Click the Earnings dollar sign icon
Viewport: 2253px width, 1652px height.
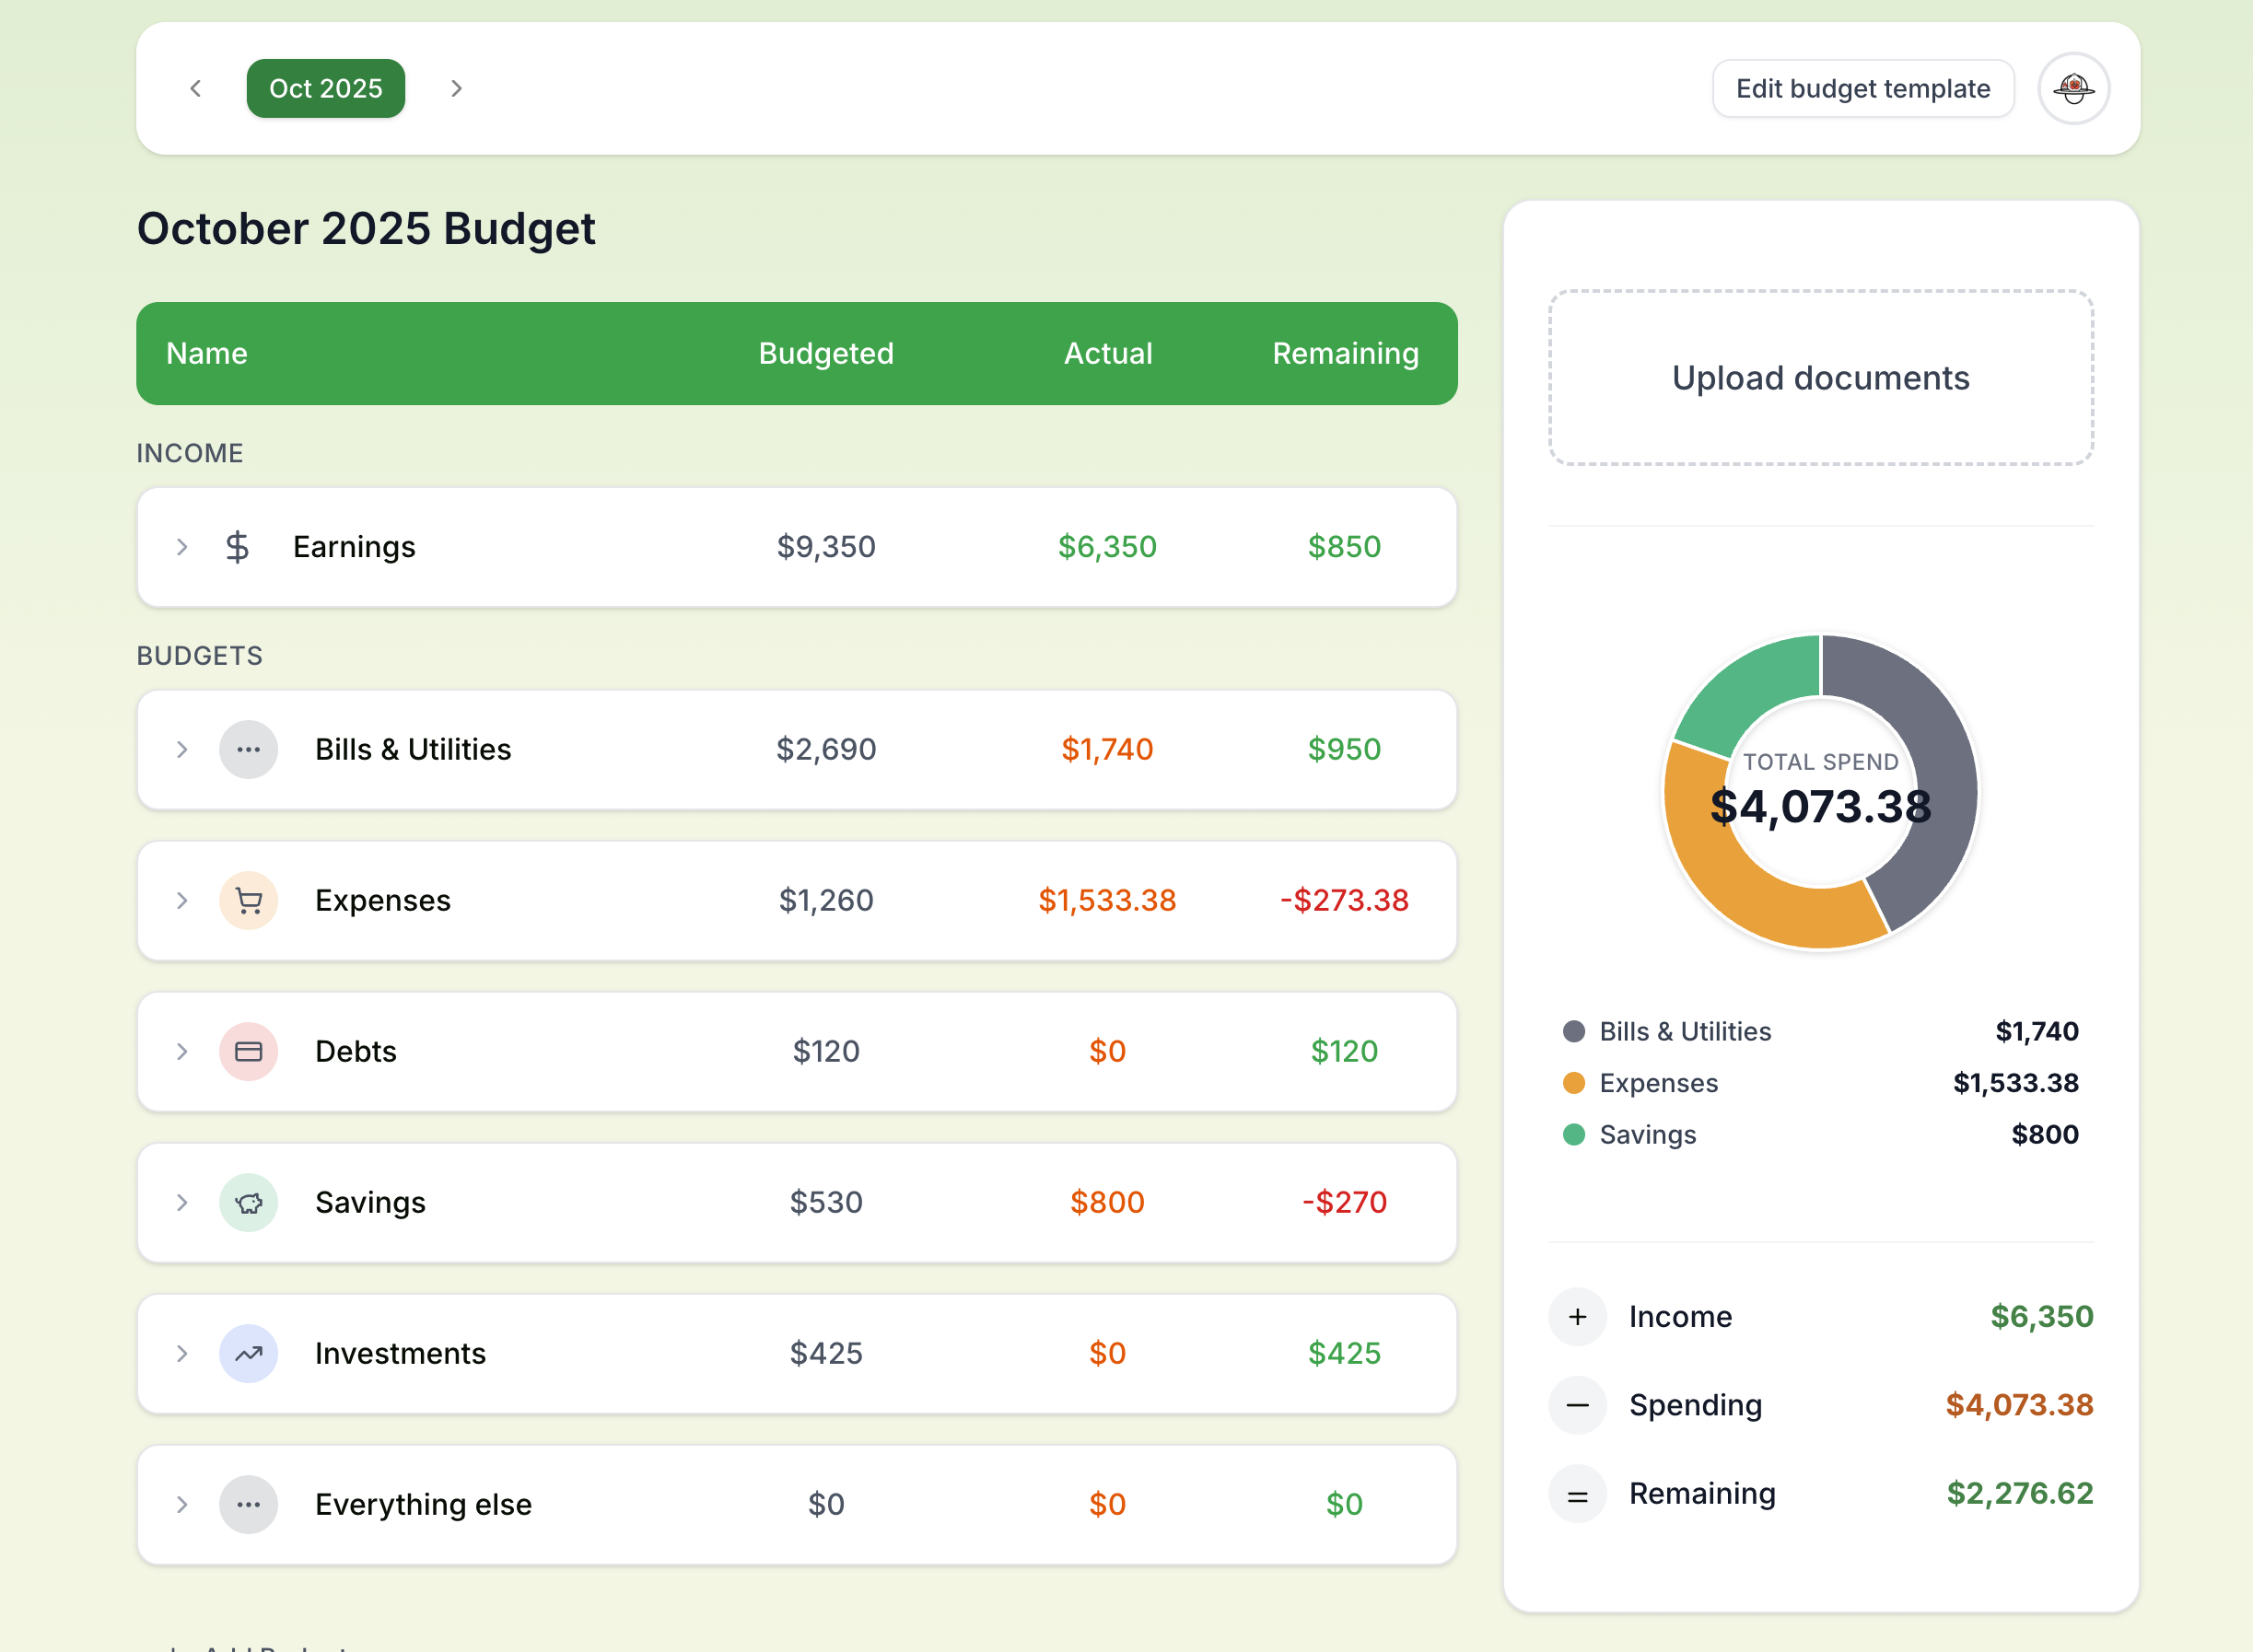click(238, 547)
